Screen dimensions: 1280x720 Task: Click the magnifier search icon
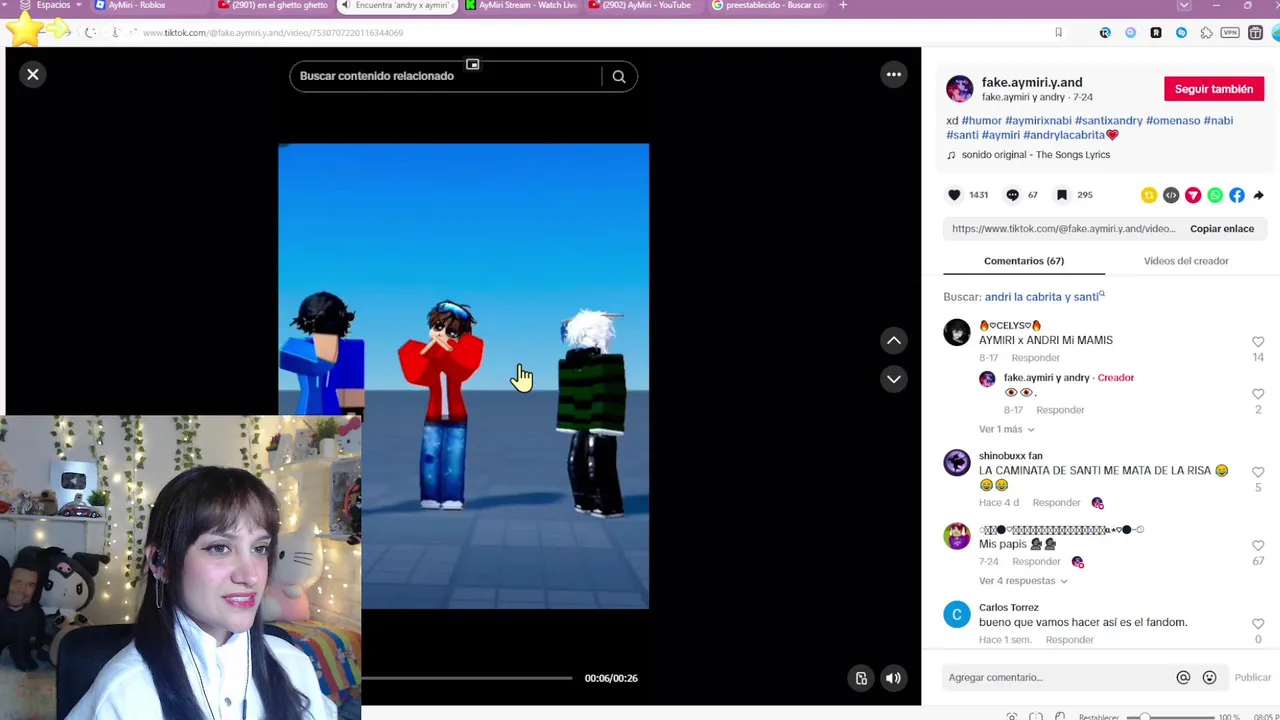point(619,76)
